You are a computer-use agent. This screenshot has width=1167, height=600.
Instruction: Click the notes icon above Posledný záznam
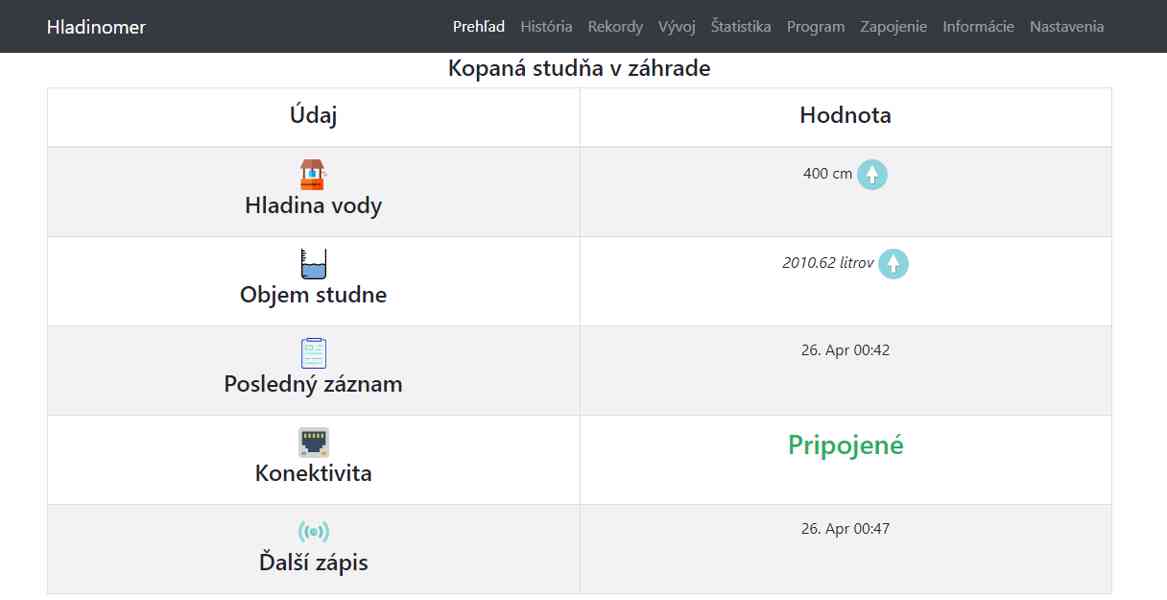click(x=314, y=351)
